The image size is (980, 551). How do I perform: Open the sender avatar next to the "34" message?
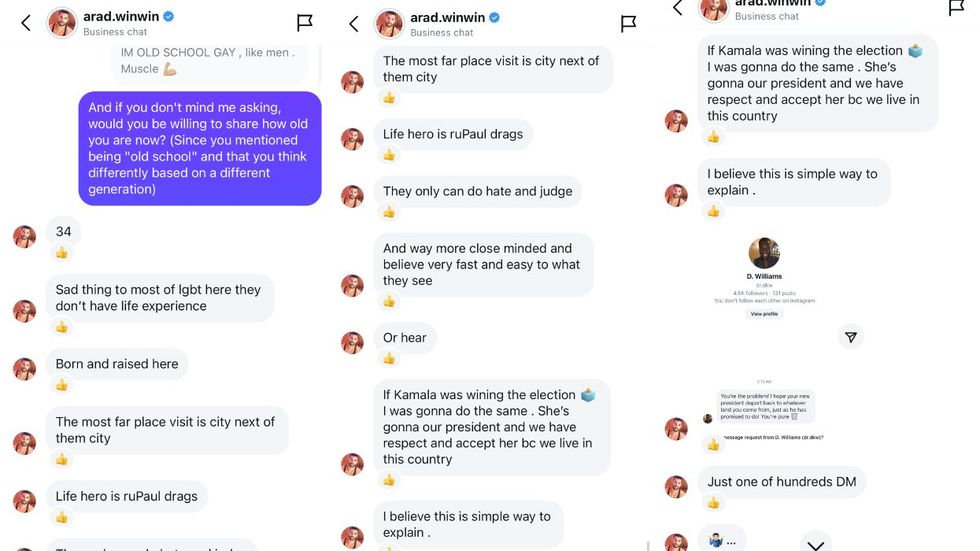click(x=24, y=237)
